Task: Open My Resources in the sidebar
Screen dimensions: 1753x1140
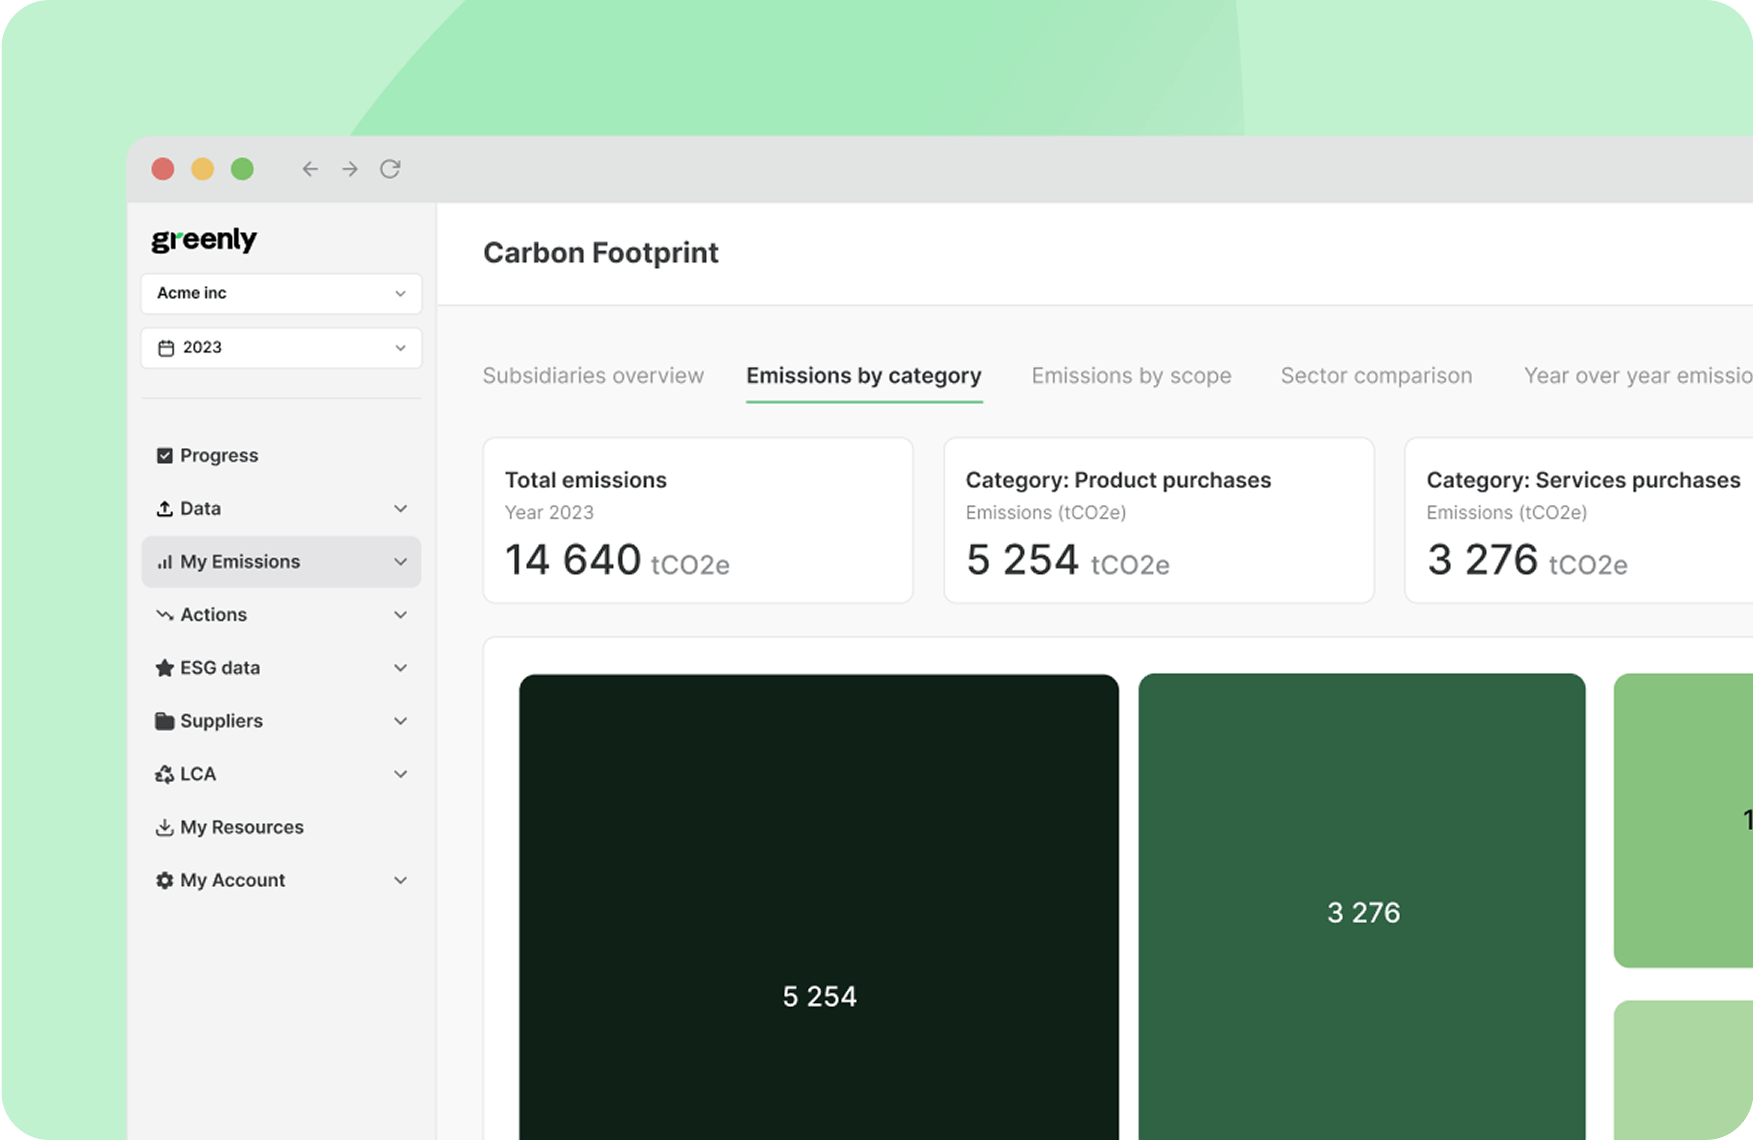Action: (281, 827)
